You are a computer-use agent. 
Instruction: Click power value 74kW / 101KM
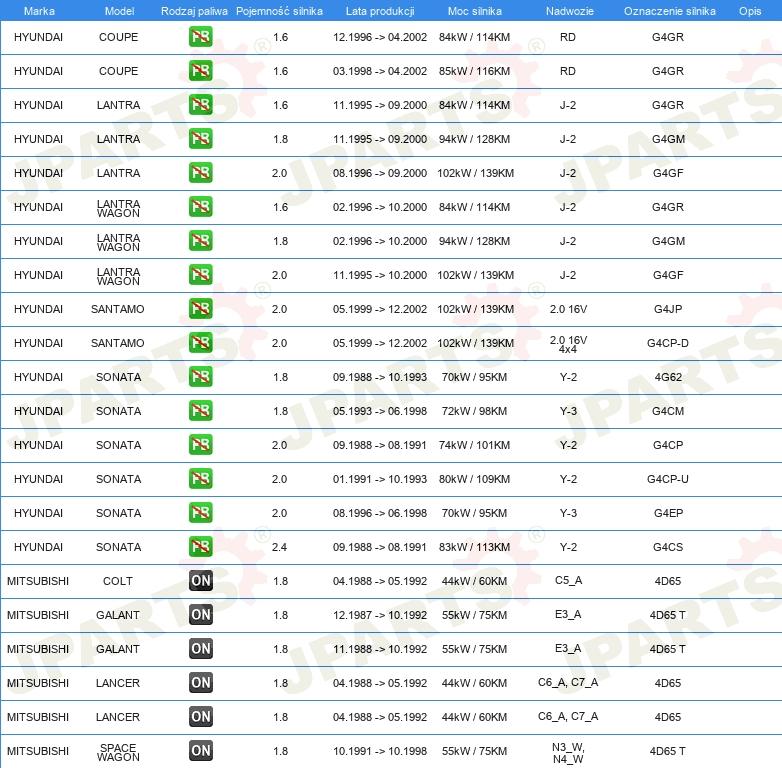pos(474,445)
